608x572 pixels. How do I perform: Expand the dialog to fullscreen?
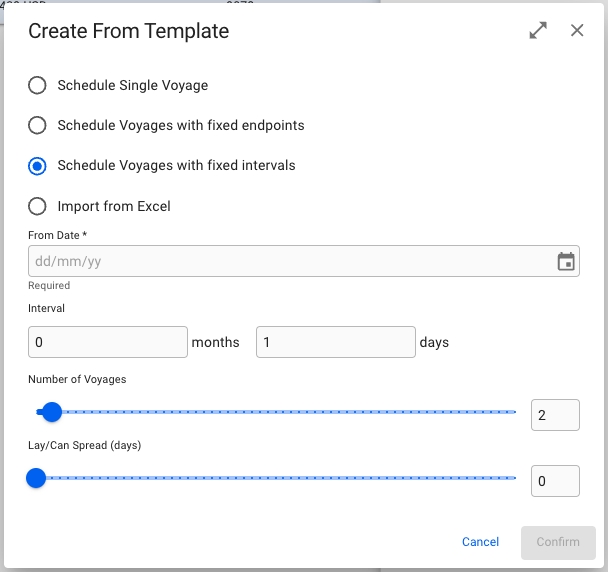coord(538,31)
